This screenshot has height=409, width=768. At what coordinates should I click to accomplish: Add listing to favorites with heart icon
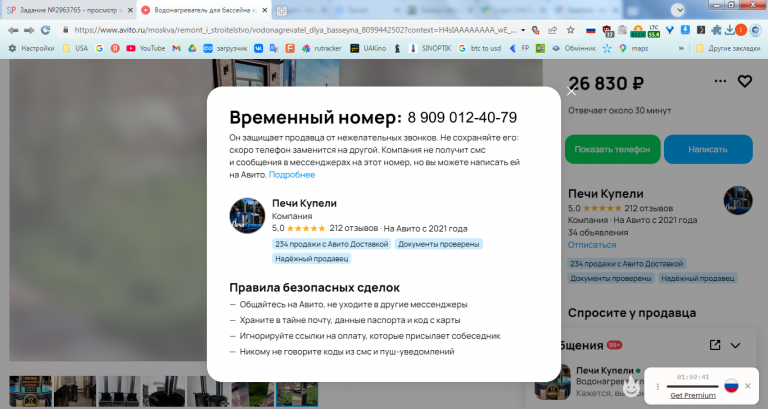(x=745, y=81)
